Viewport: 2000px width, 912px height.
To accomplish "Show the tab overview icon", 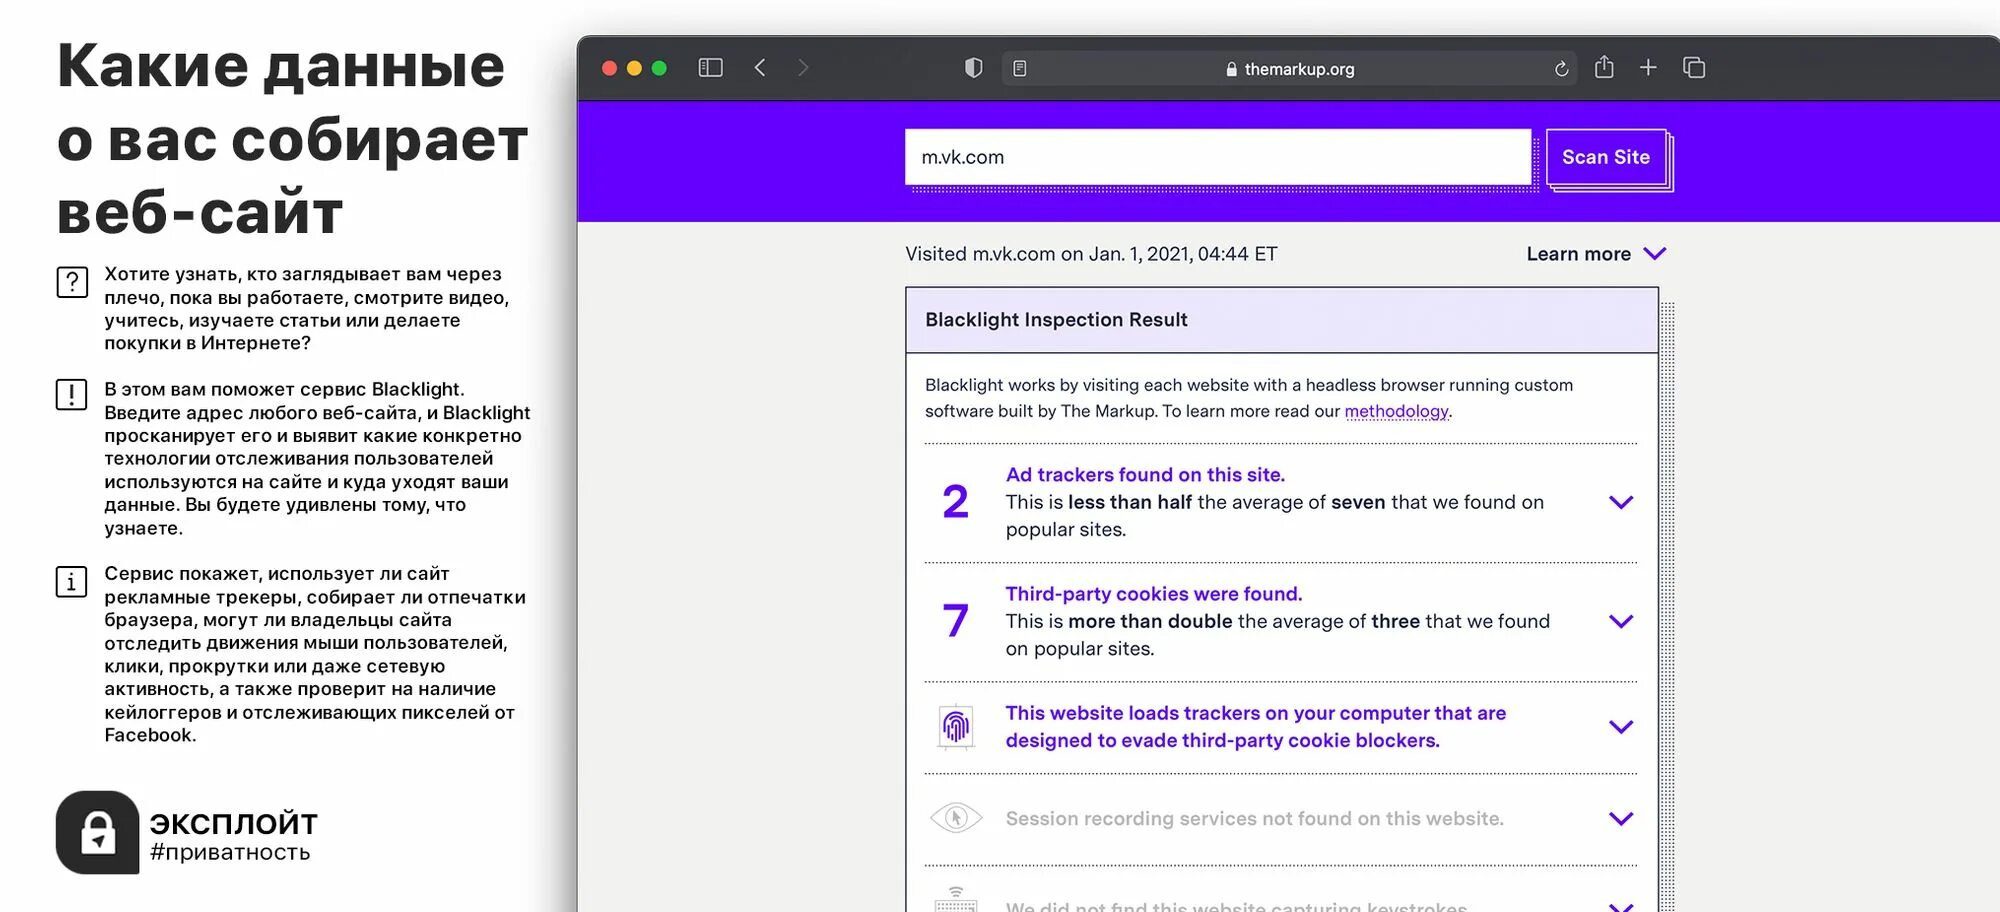I will (1694, 68).
